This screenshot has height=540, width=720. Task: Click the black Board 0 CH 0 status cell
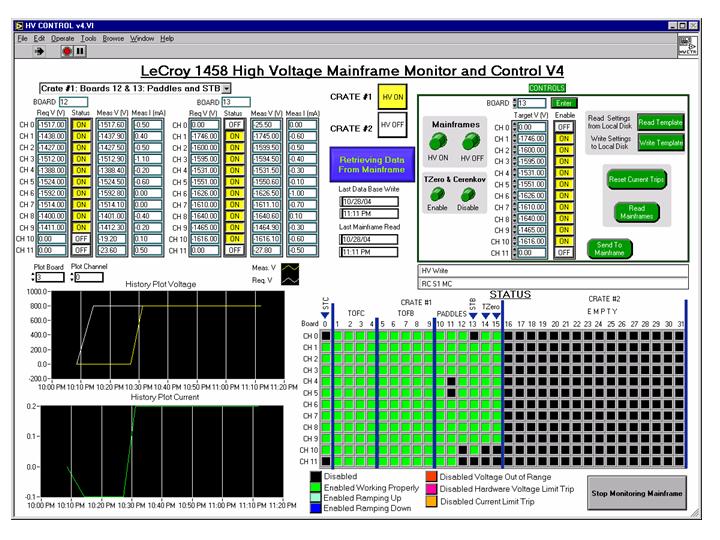pyautogui.click(x=326, y=336)
